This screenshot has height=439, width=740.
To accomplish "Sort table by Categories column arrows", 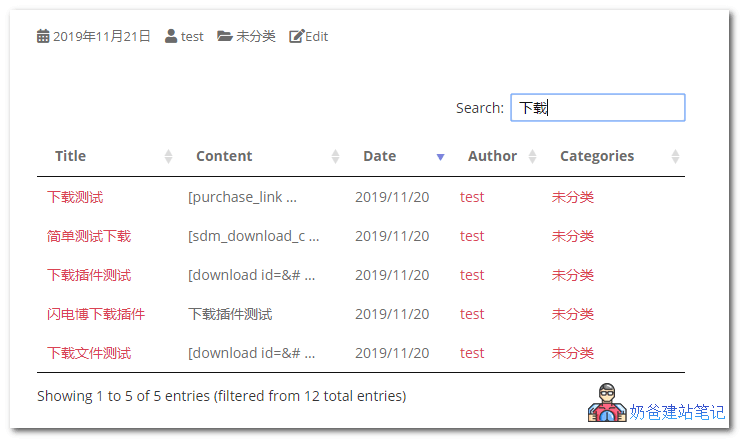I will coord(675,156).
